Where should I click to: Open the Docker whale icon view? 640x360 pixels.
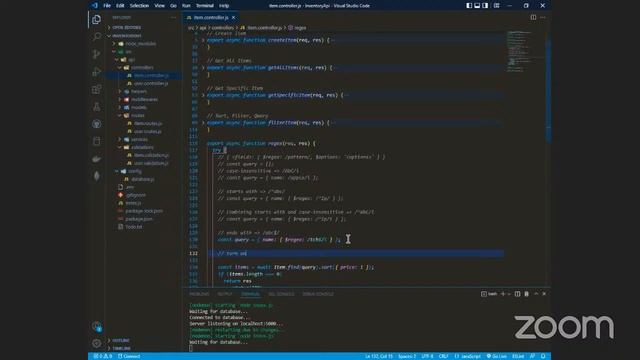pos(96,159)
